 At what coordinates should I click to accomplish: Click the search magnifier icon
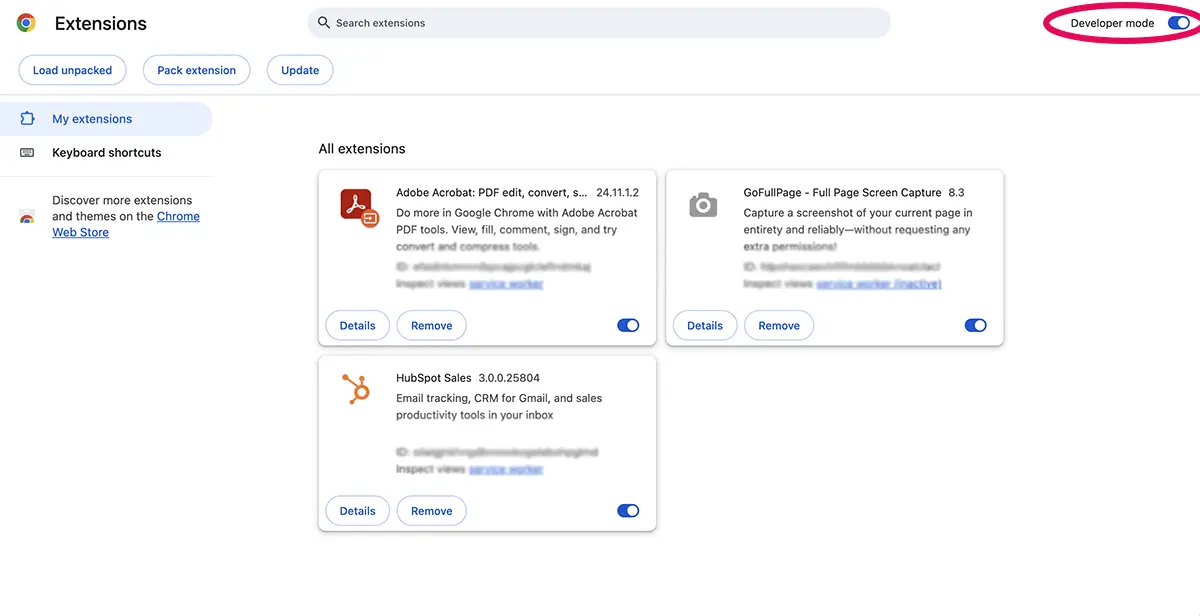324,23
